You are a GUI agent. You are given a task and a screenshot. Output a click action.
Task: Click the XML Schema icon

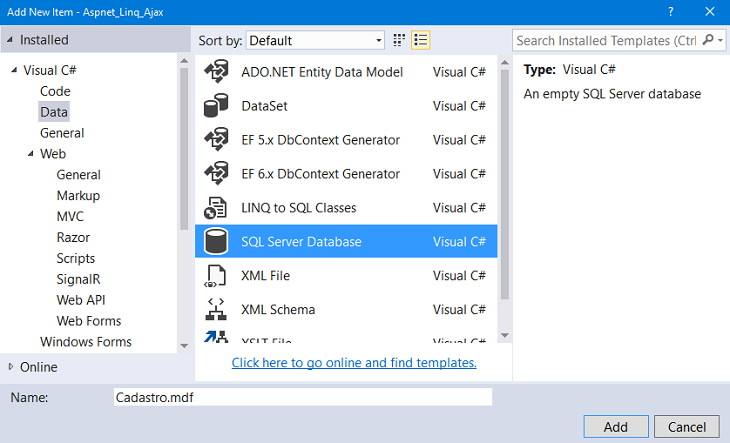click(x=216, y=309)
